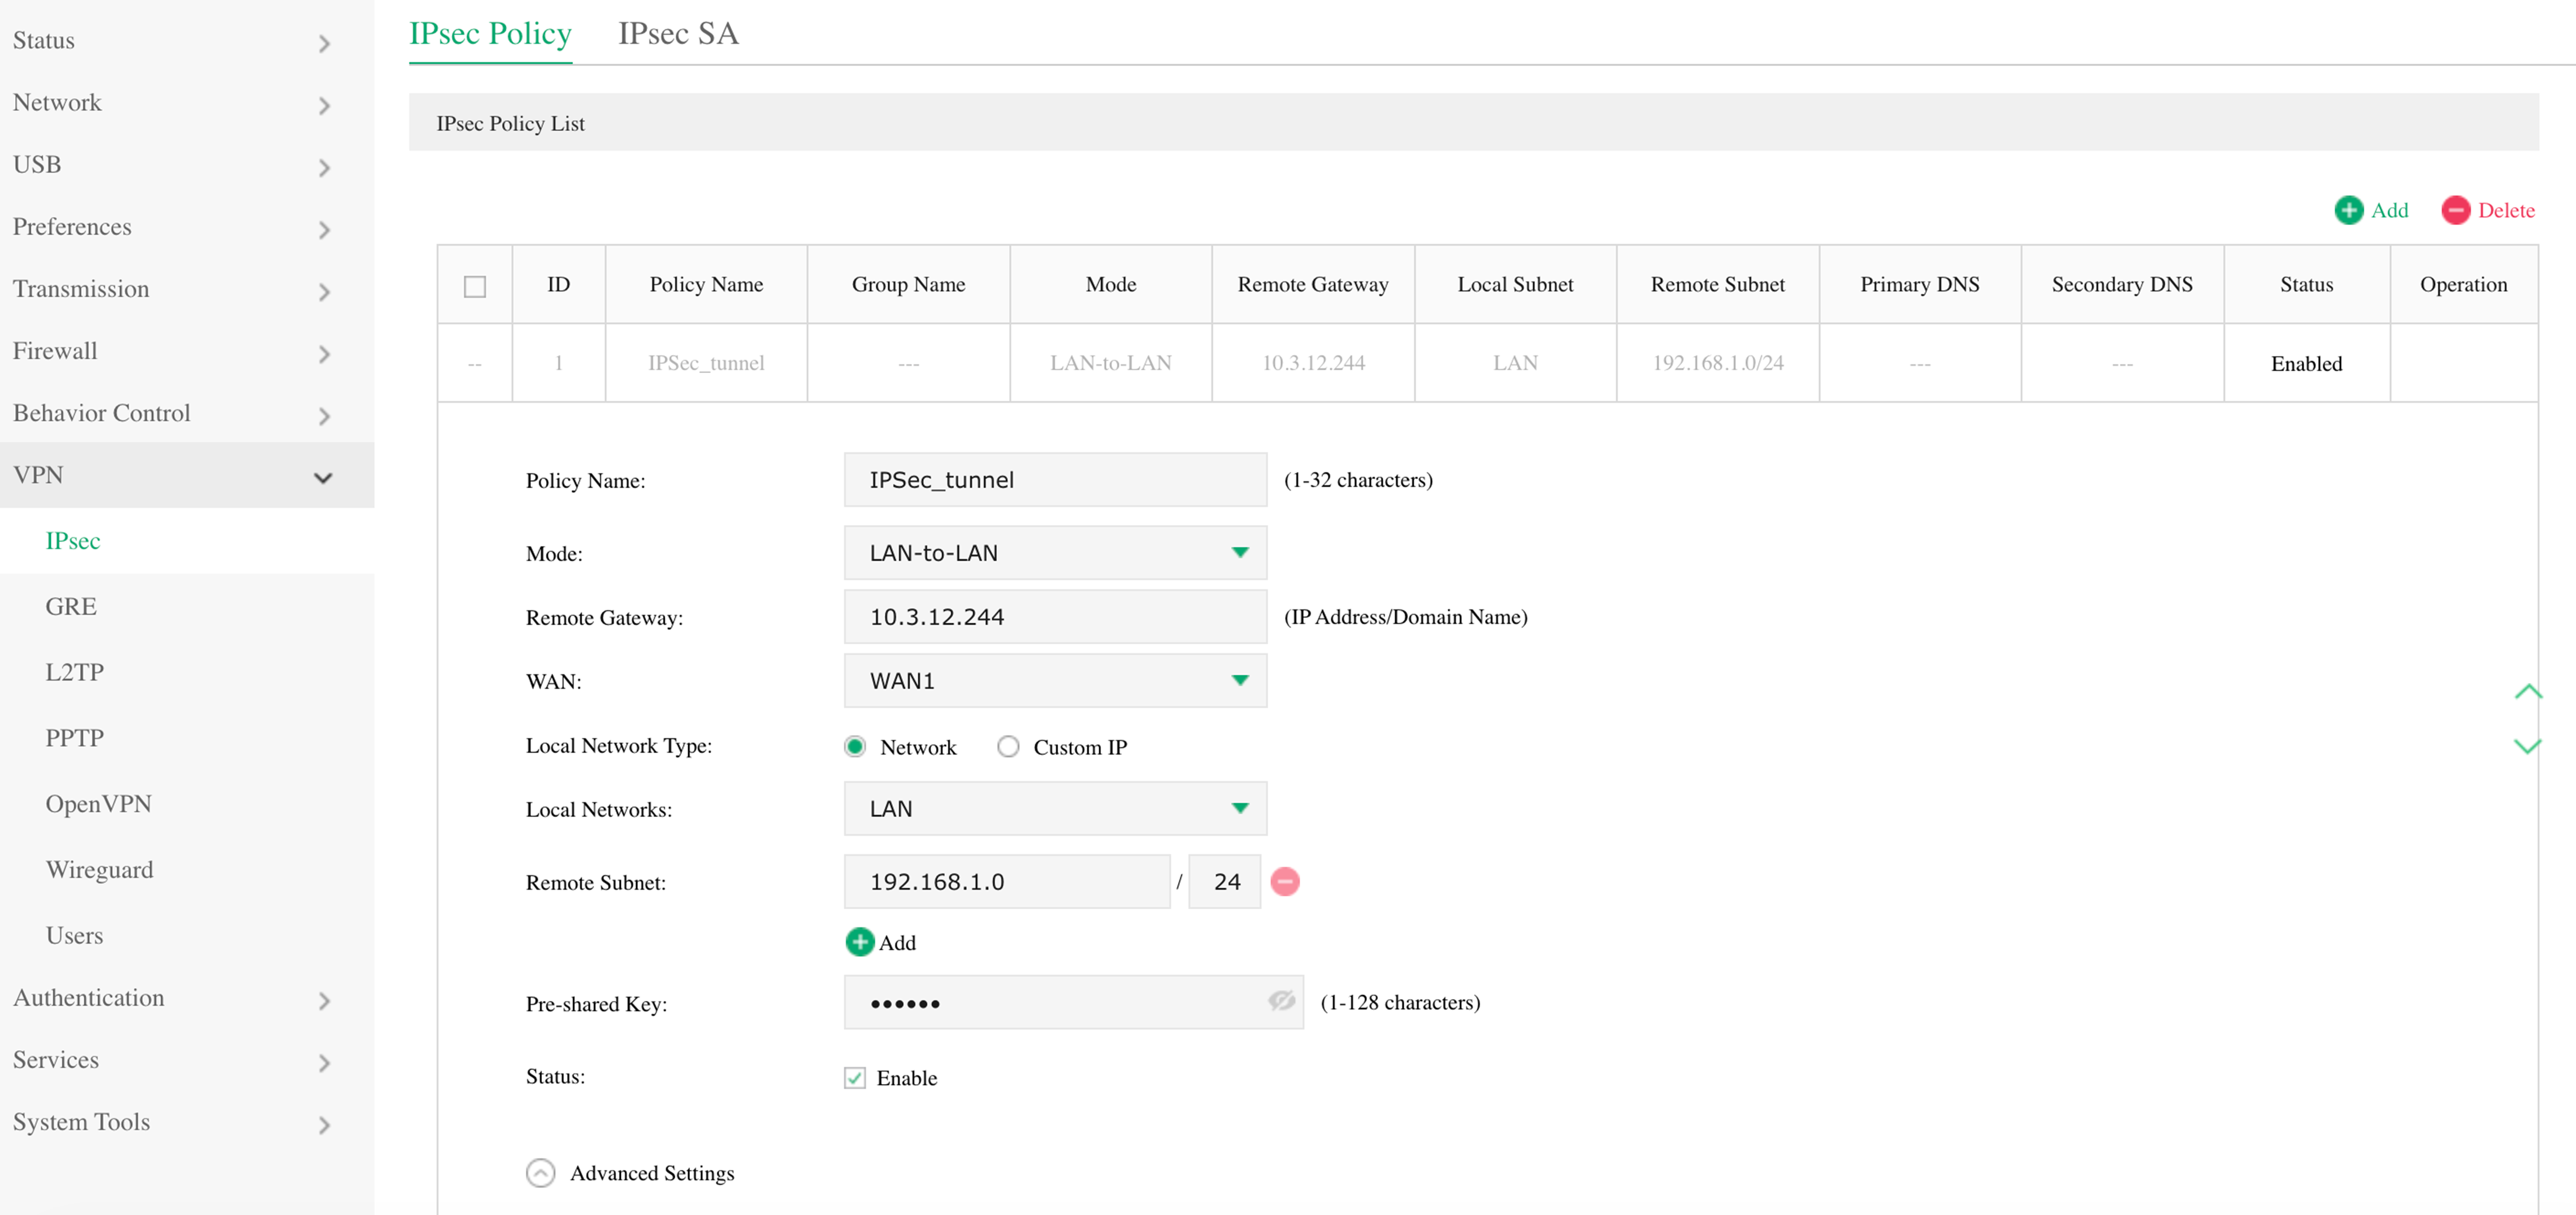
Task: Click the Add text link above table
Action: [2389, 210]
